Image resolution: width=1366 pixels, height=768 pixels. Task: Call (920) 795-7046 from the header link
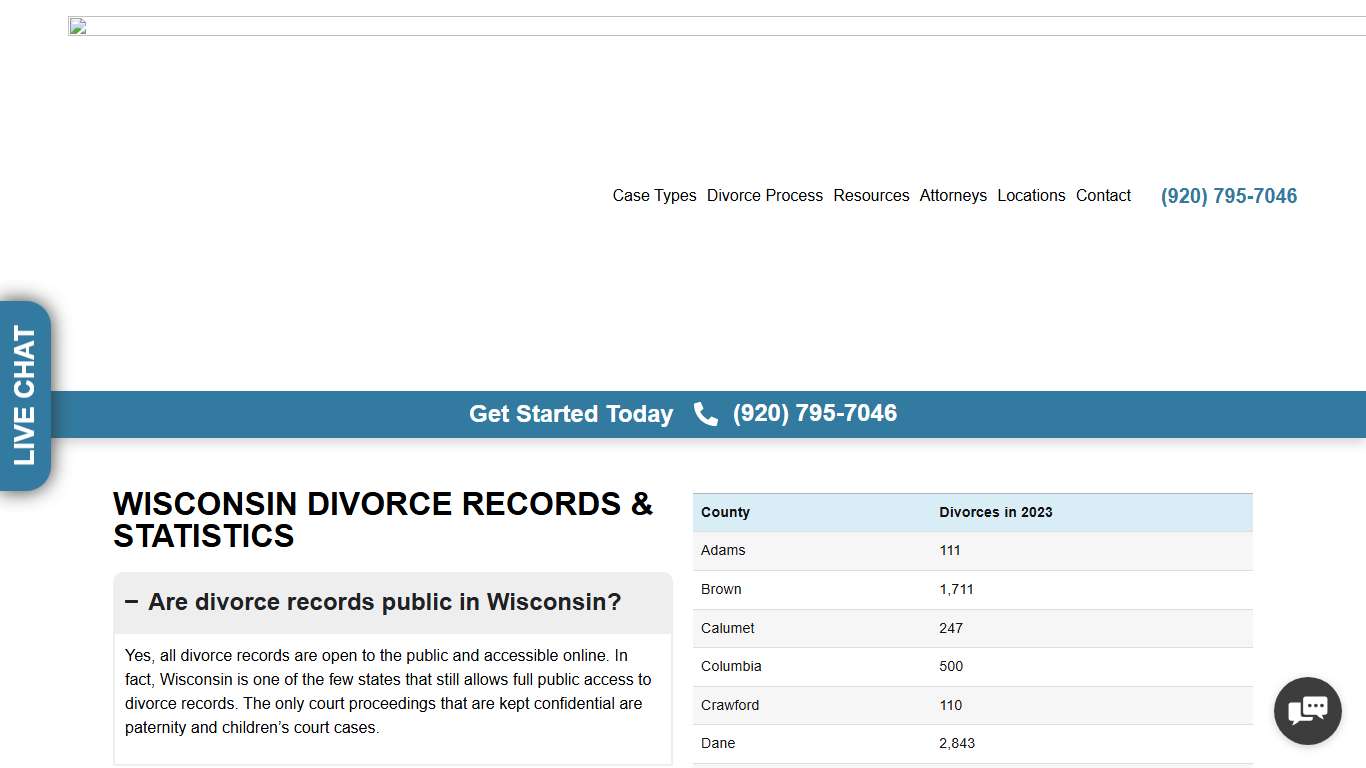click(x=1228, y=195)
